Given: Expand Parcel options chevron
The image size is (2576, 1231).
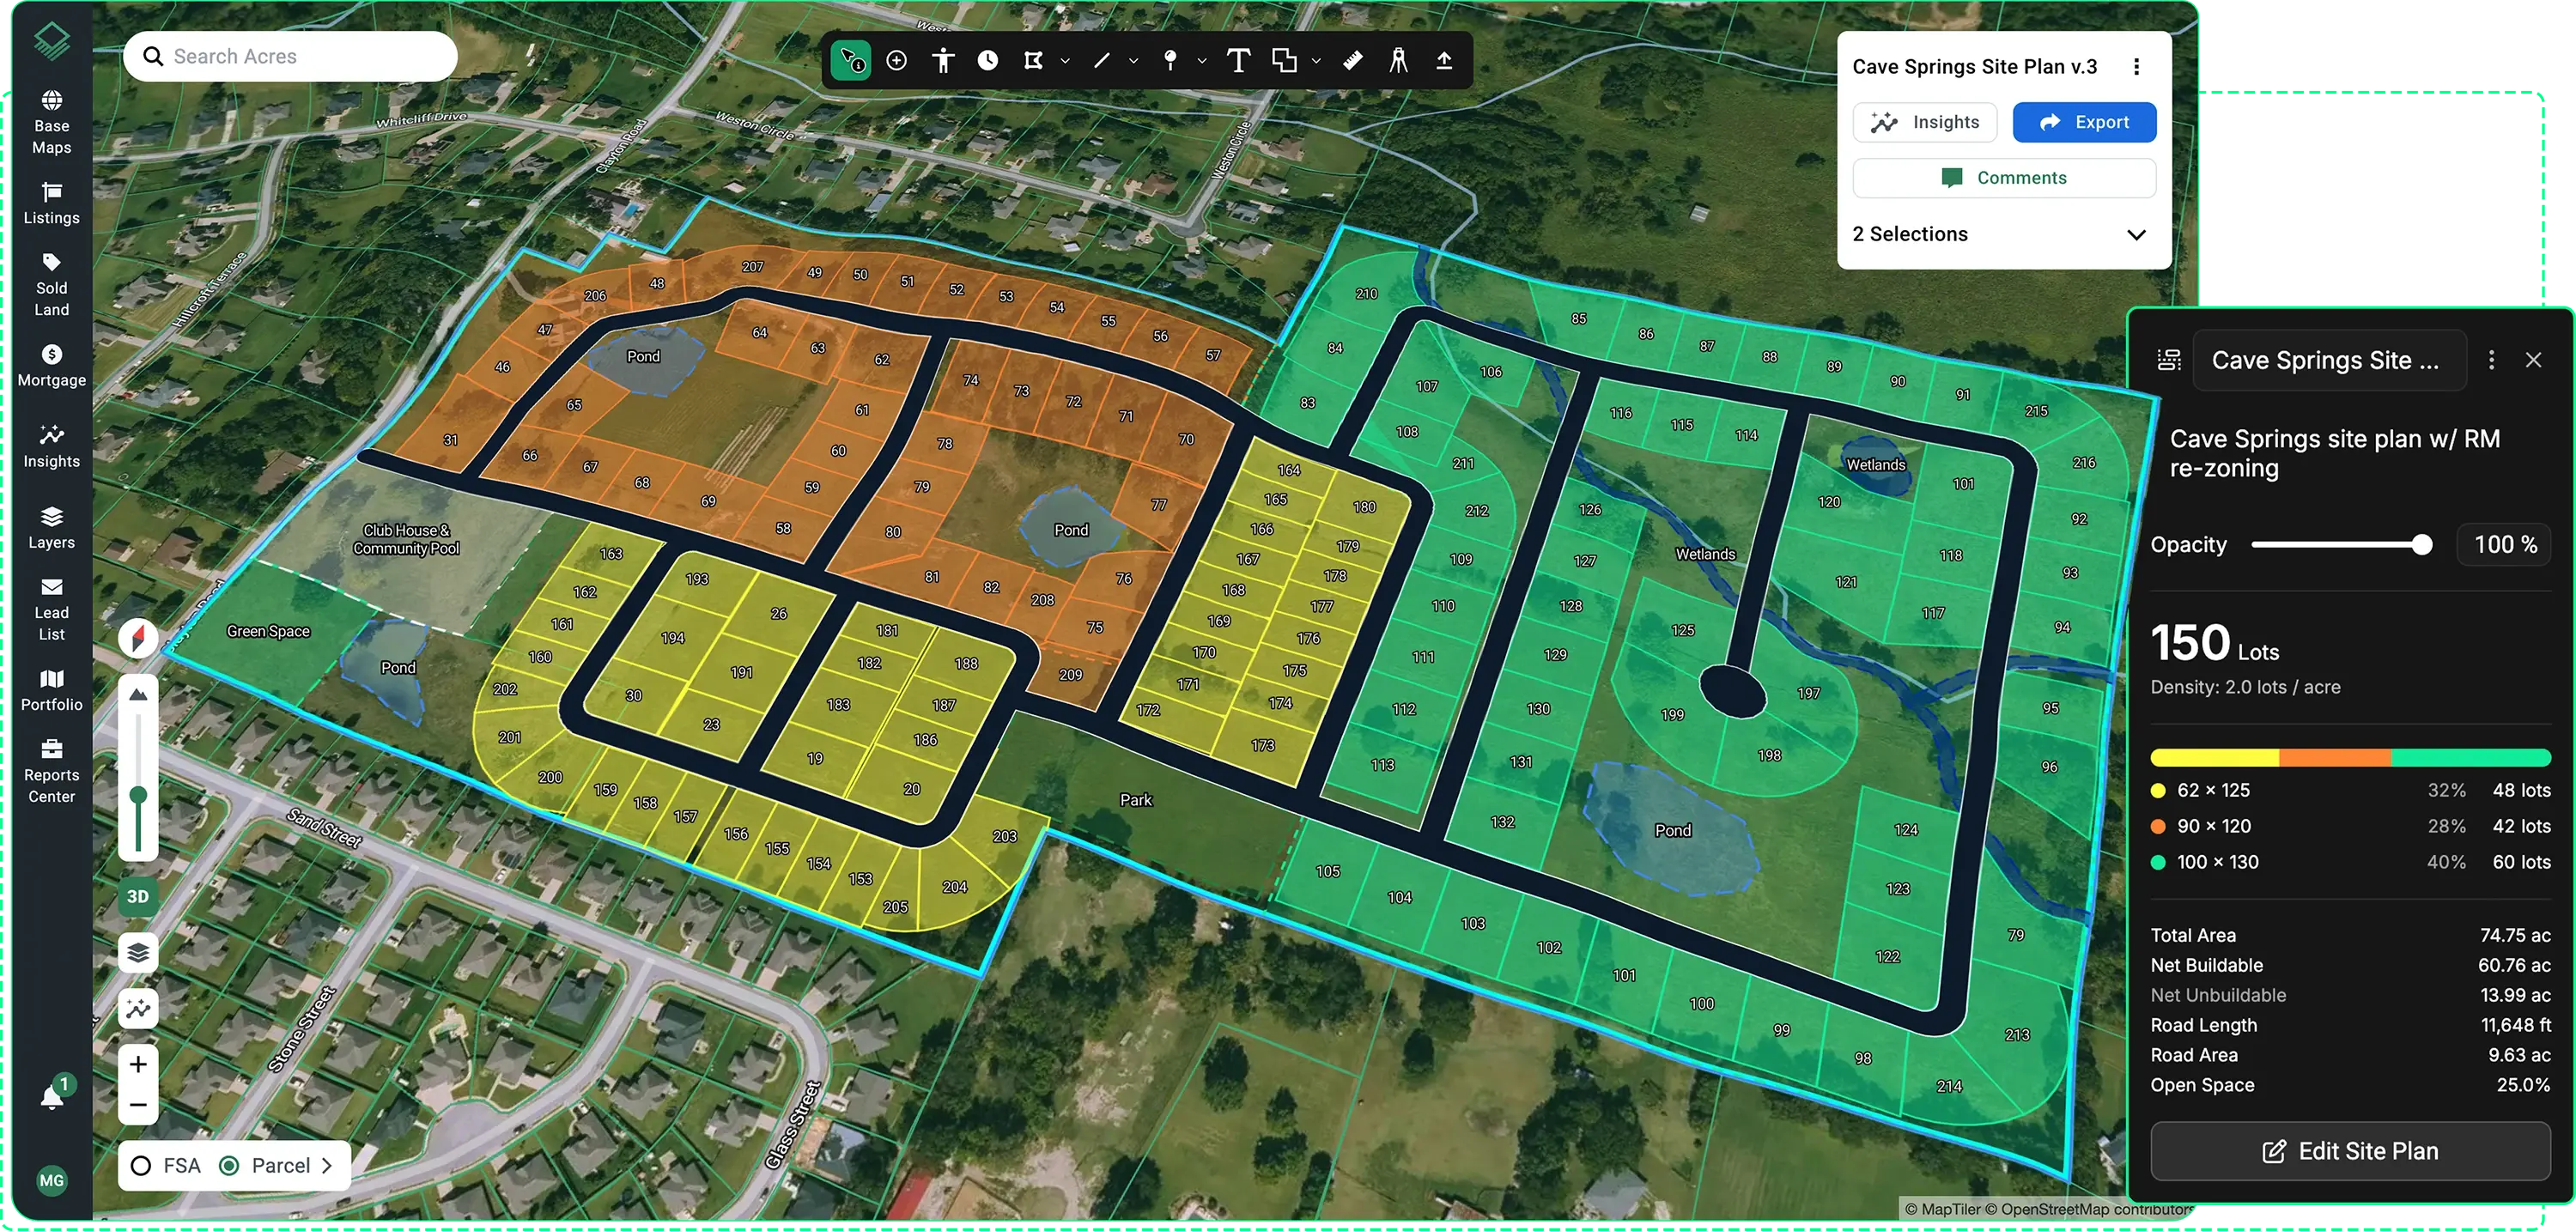Looking at the screenshot, I should (327, 1165).
